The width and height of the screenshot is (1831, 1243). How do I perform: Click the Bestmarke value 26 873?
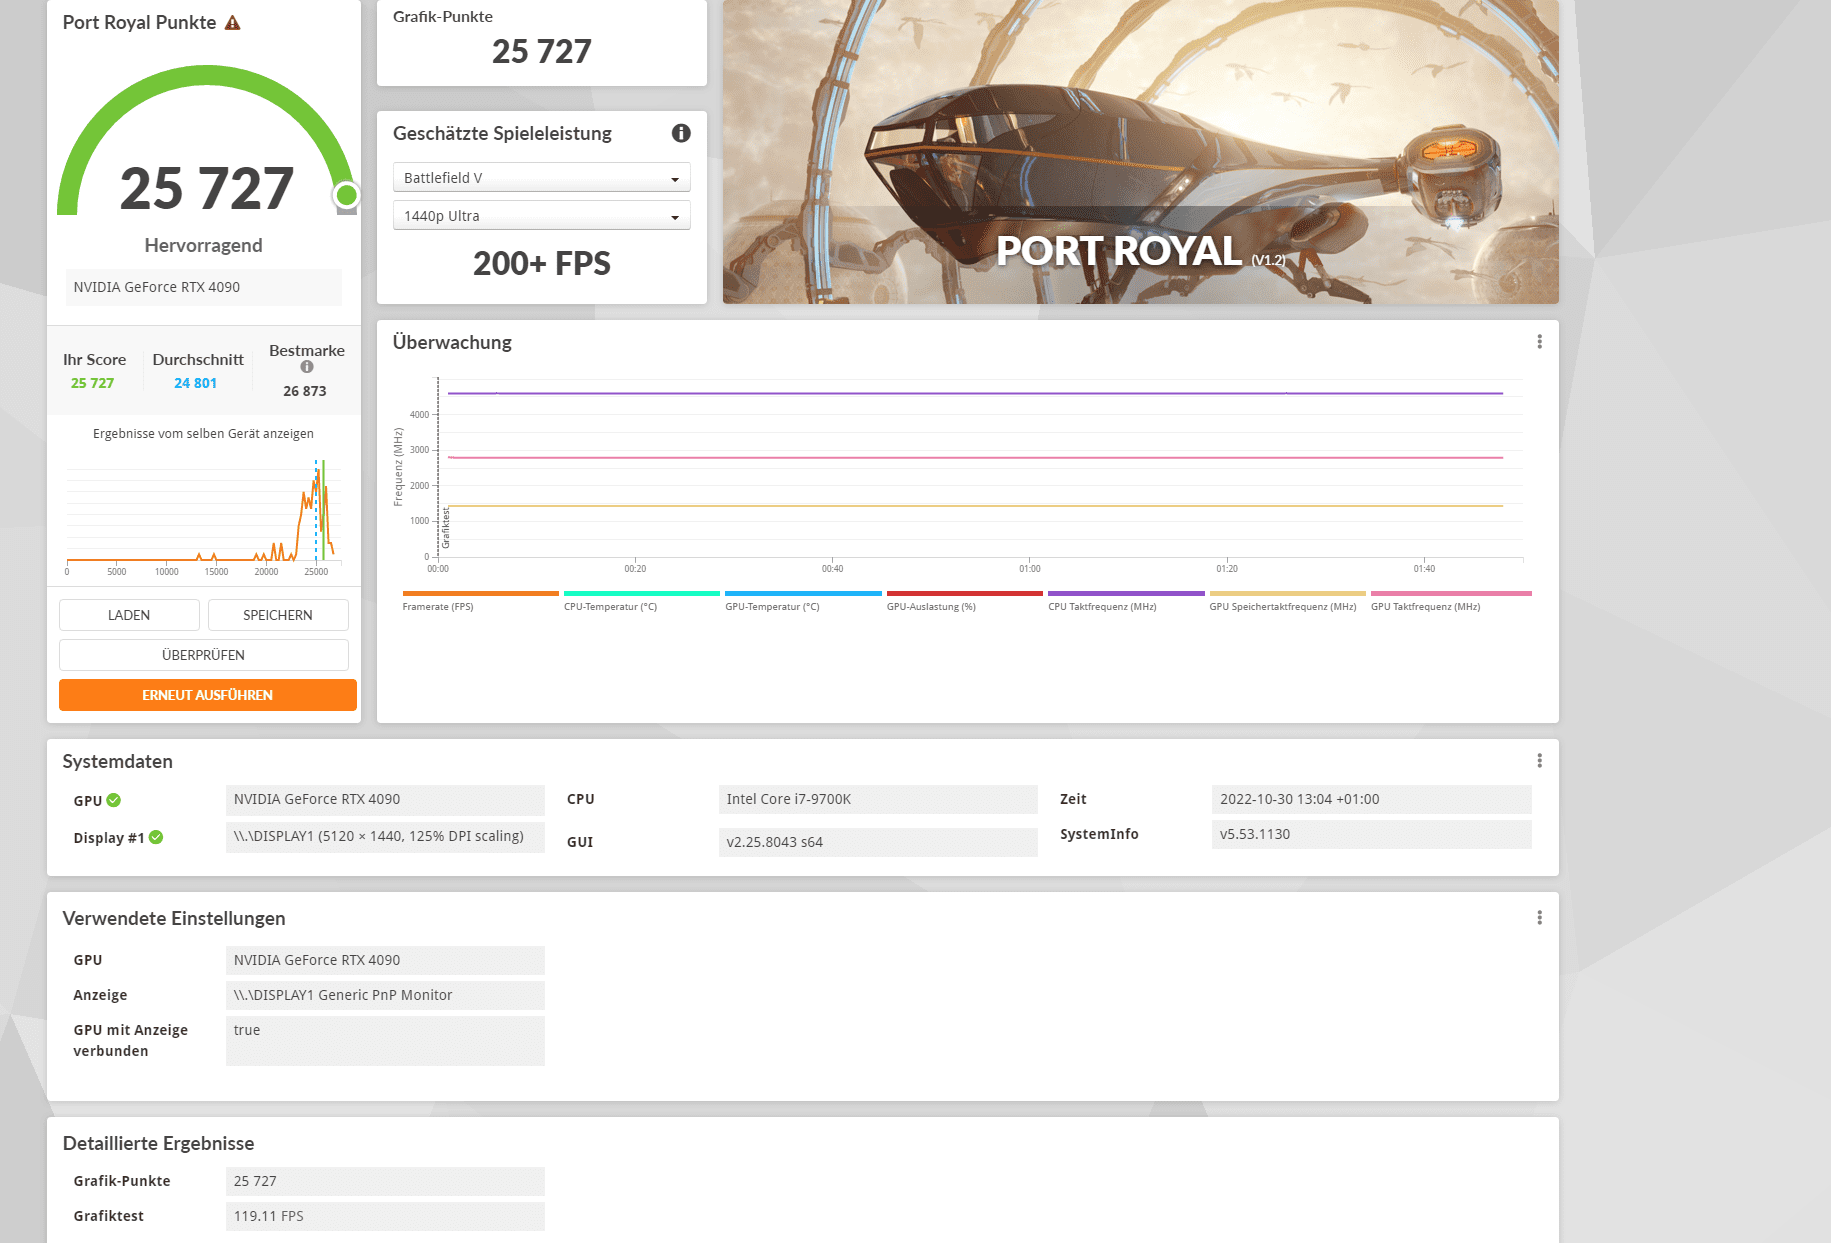click(x=305, y=391)
